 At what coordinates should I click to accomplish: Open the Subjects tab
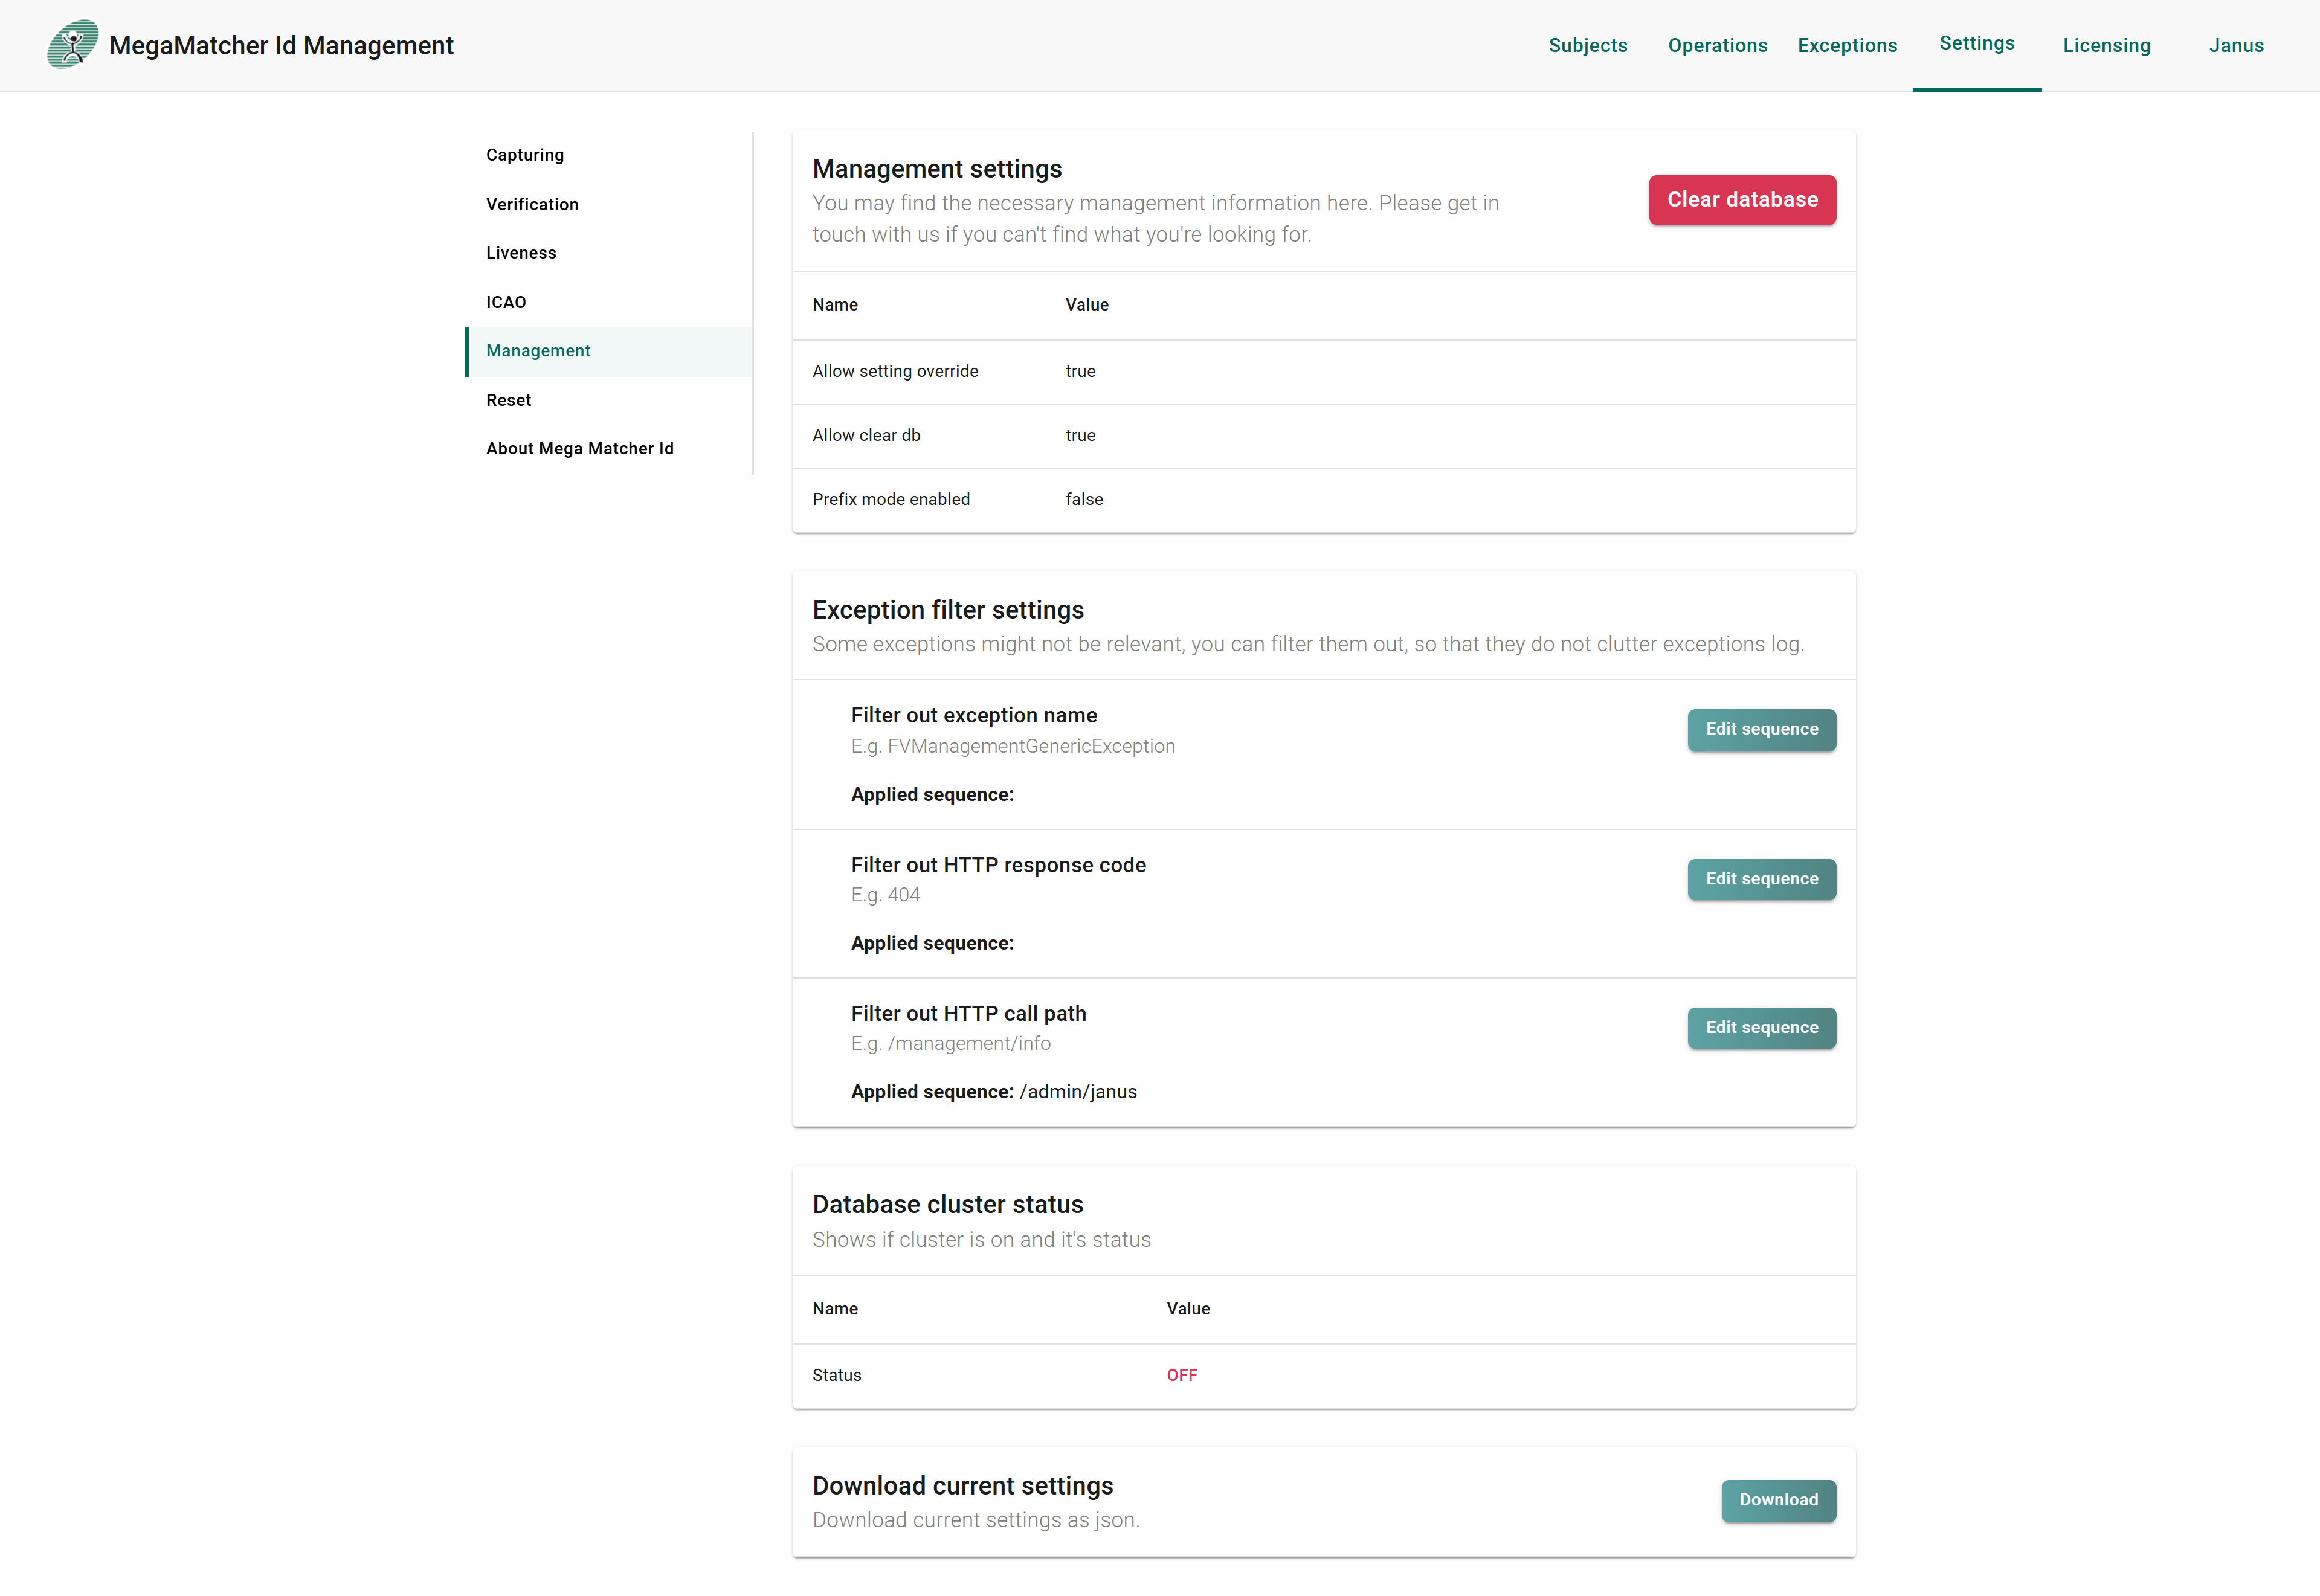point(1588,46)
